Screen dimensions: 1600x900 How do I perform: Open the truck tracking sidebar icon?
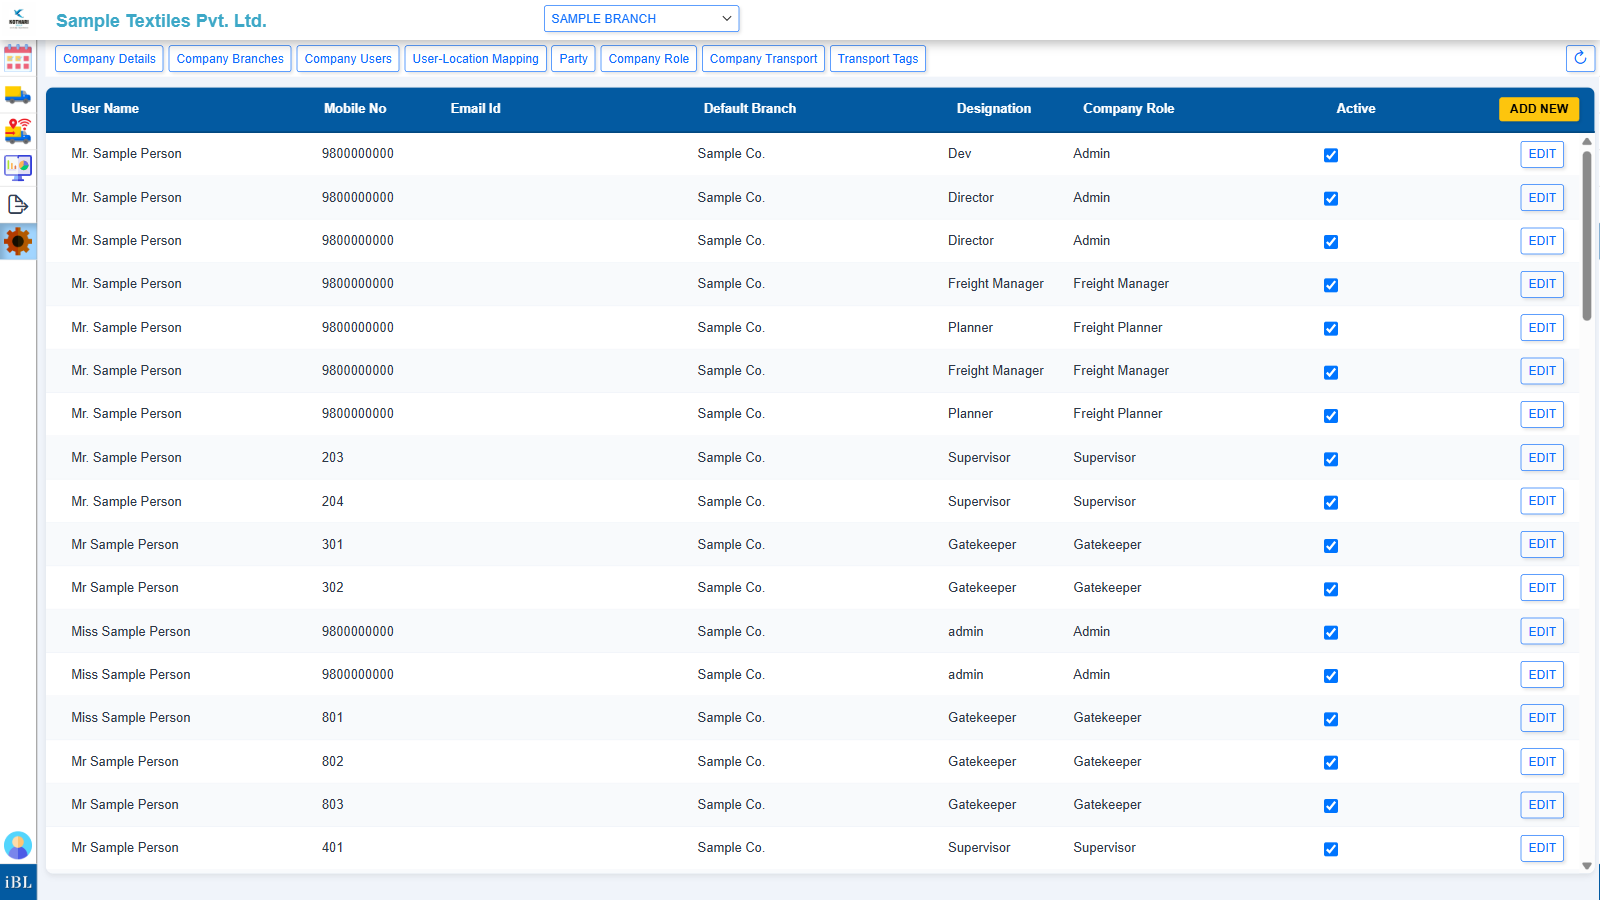point(18,131)
